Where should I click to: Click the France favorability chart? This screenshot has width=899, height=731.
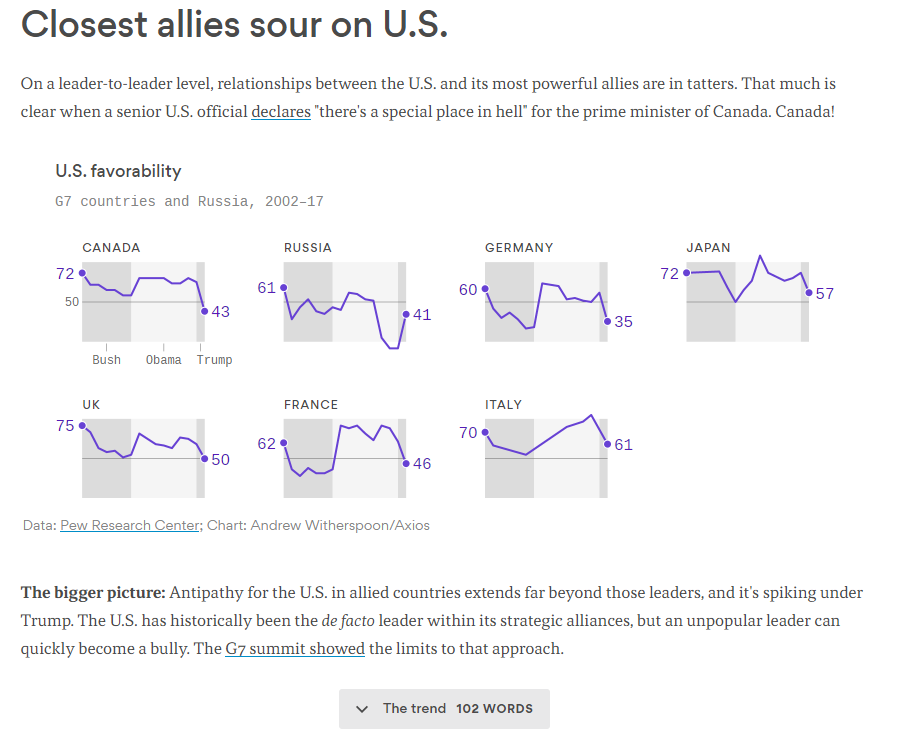(x=345, y=458)
